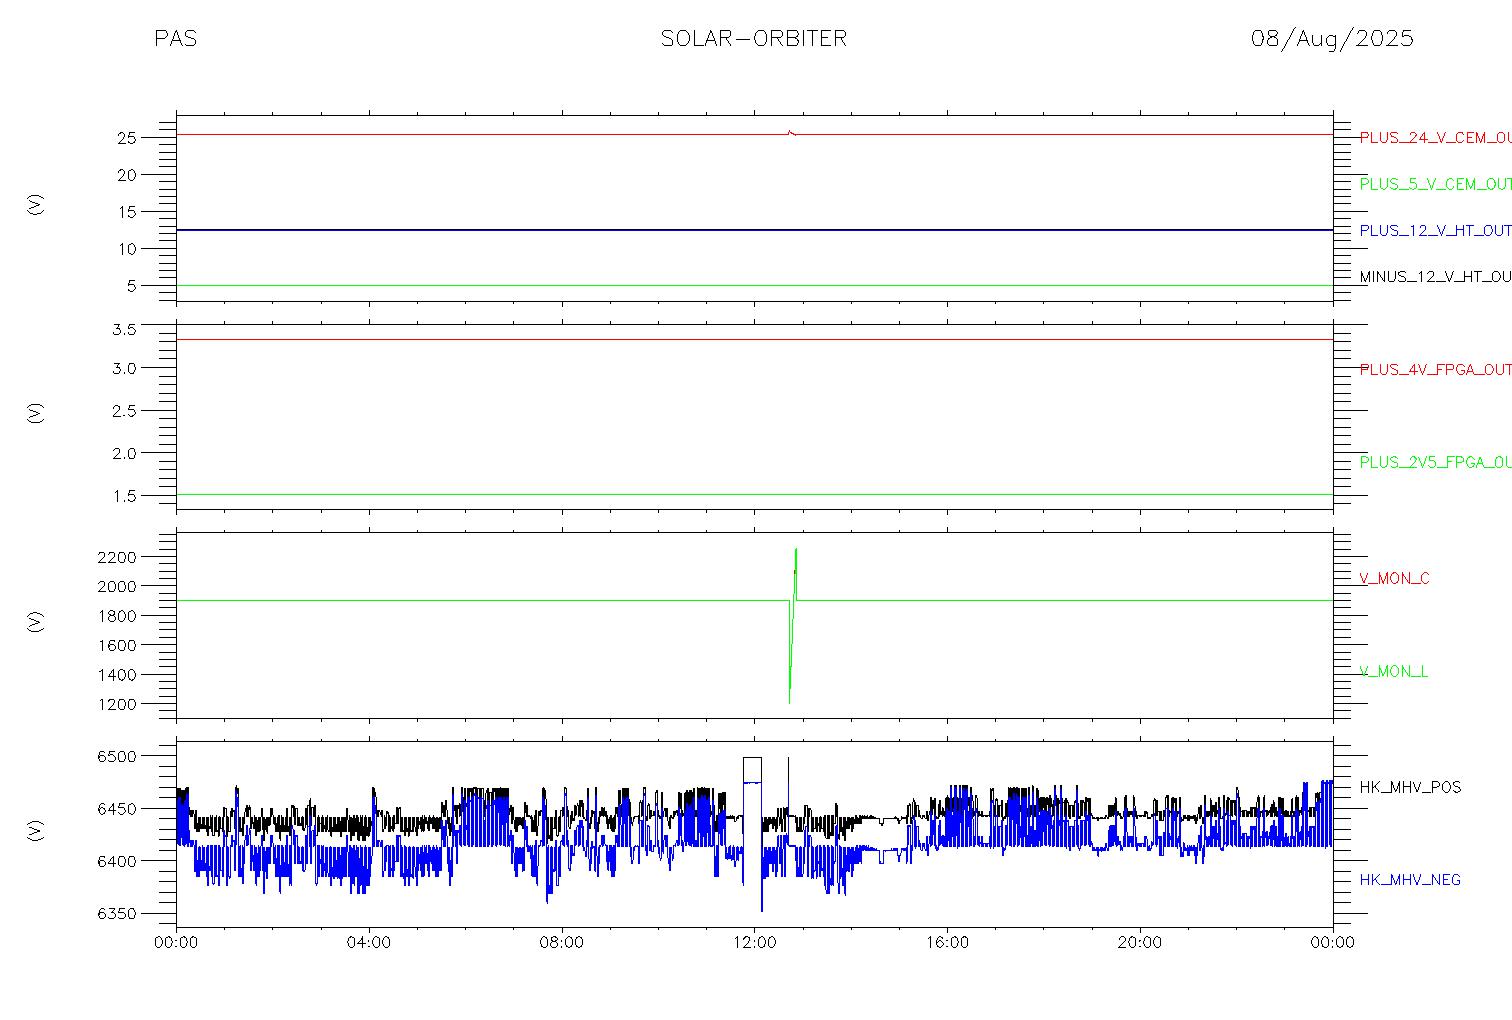The image size is (1512, 1020).
Task: Select the PLUS_5_V_CEM legend label
Action: [1435, 184]
